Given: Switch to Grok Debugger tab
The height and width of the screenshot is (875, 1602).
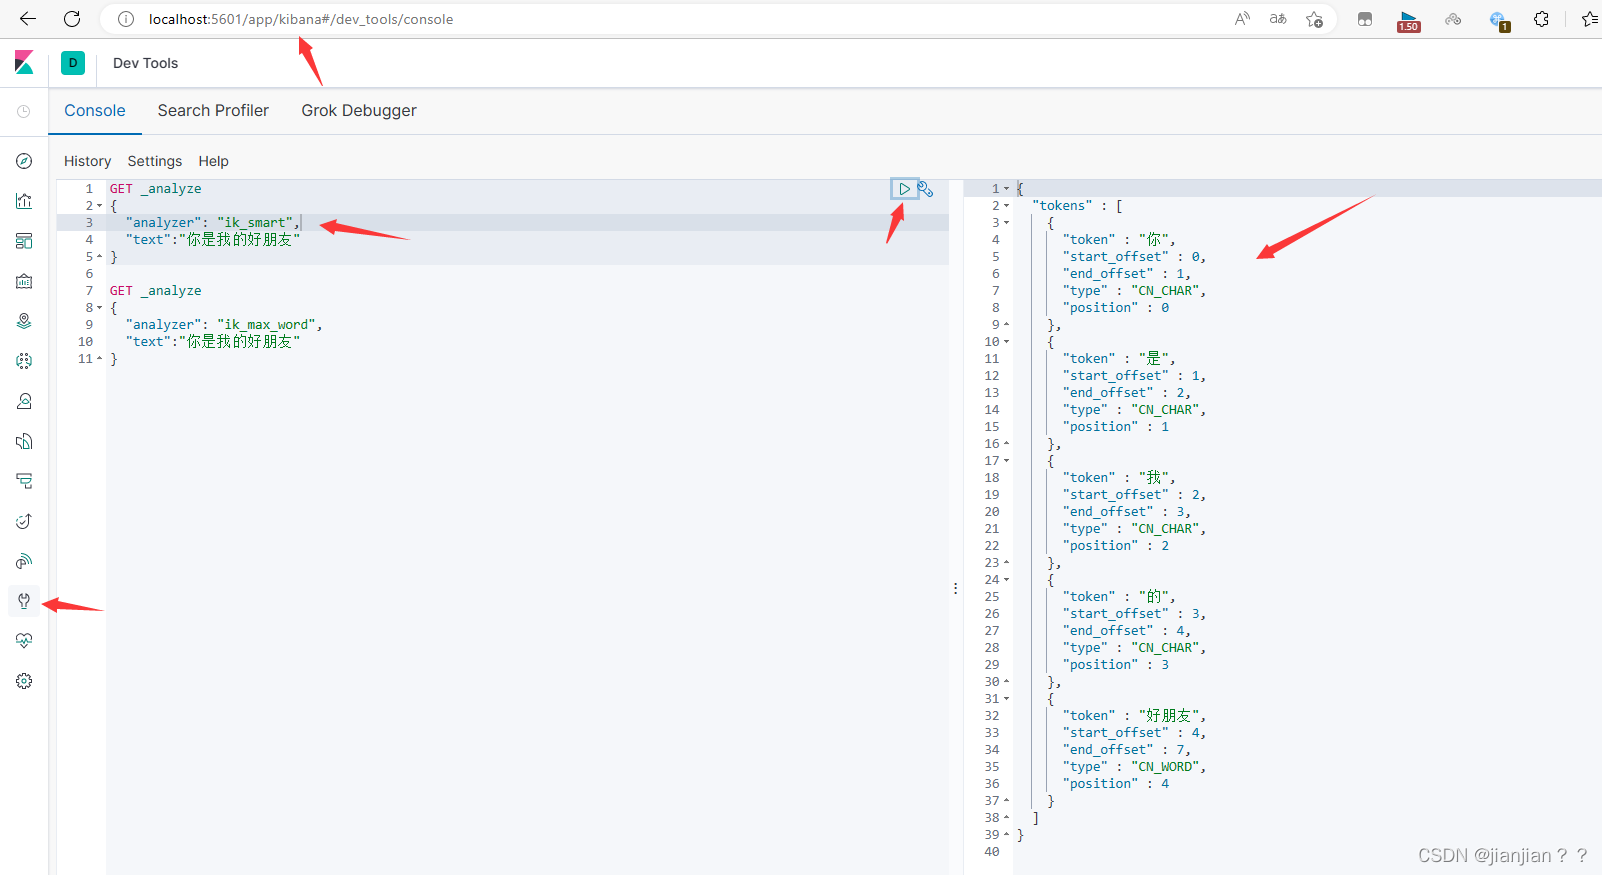Looking at the screenshot, I should click(359, 111).
